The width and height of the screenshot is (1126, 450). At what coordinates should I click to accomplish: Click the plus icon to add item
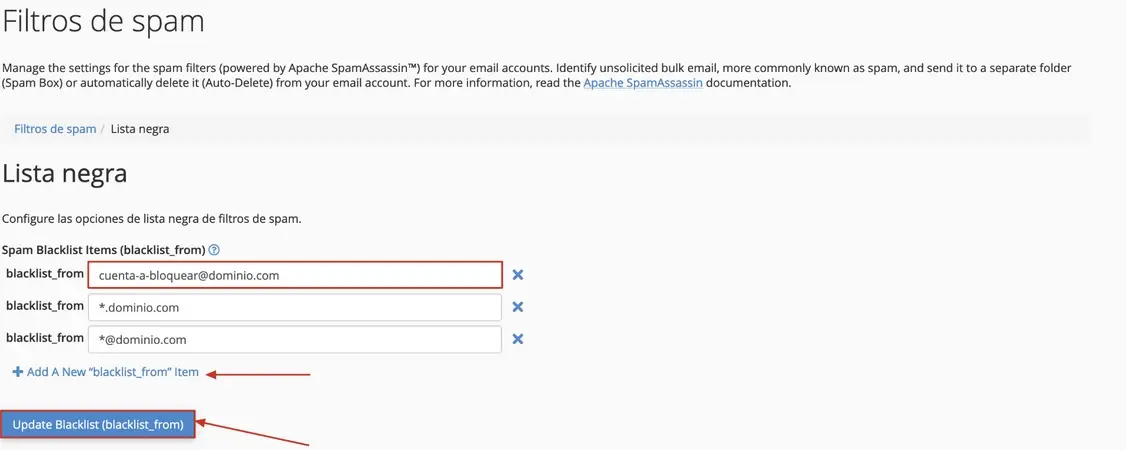point(18,372)
